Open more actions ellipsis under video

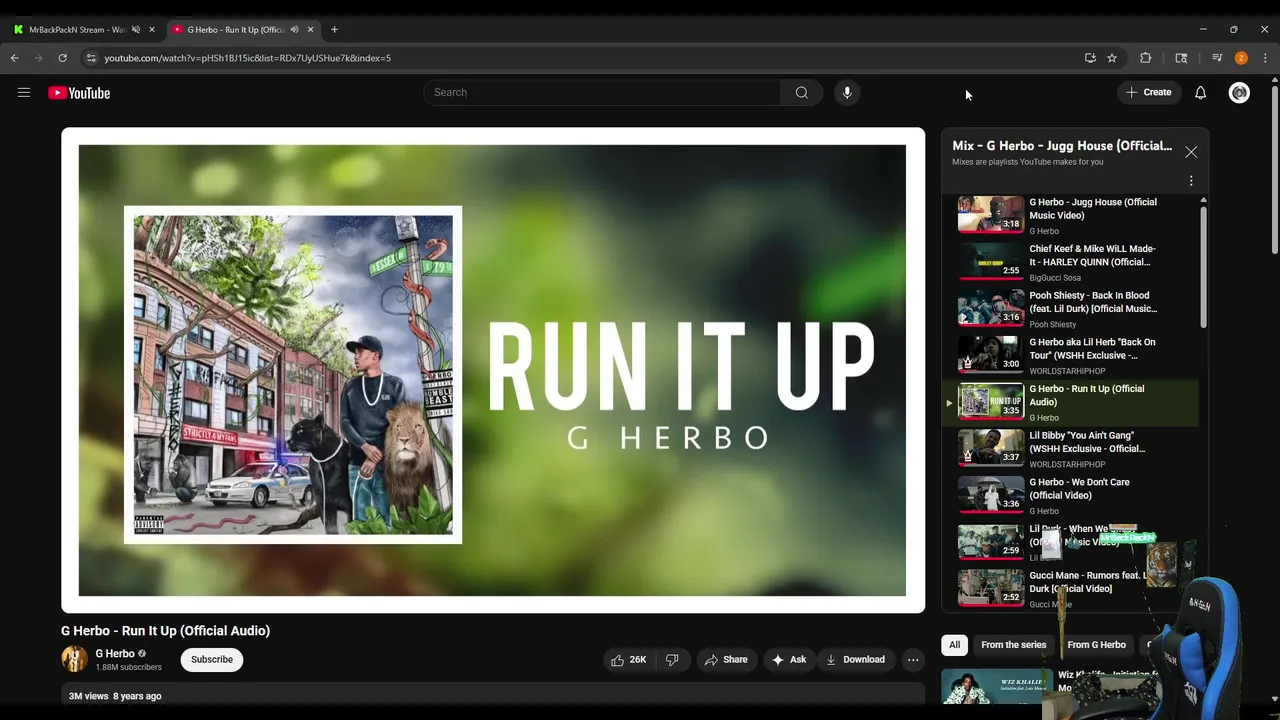[x=912, y=660]
